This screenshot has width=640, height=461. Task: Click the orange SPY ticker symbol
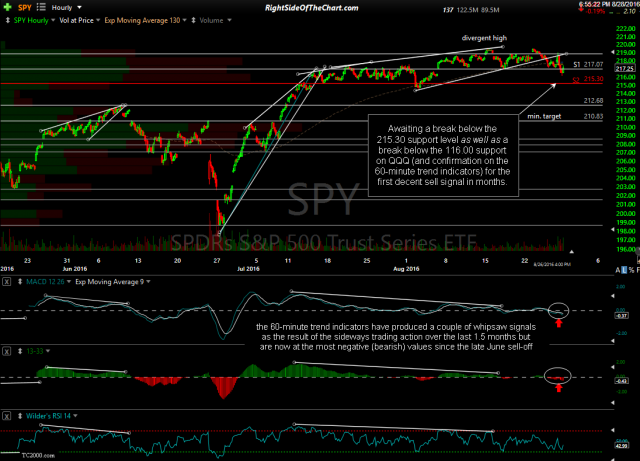(x=24, y=7)
